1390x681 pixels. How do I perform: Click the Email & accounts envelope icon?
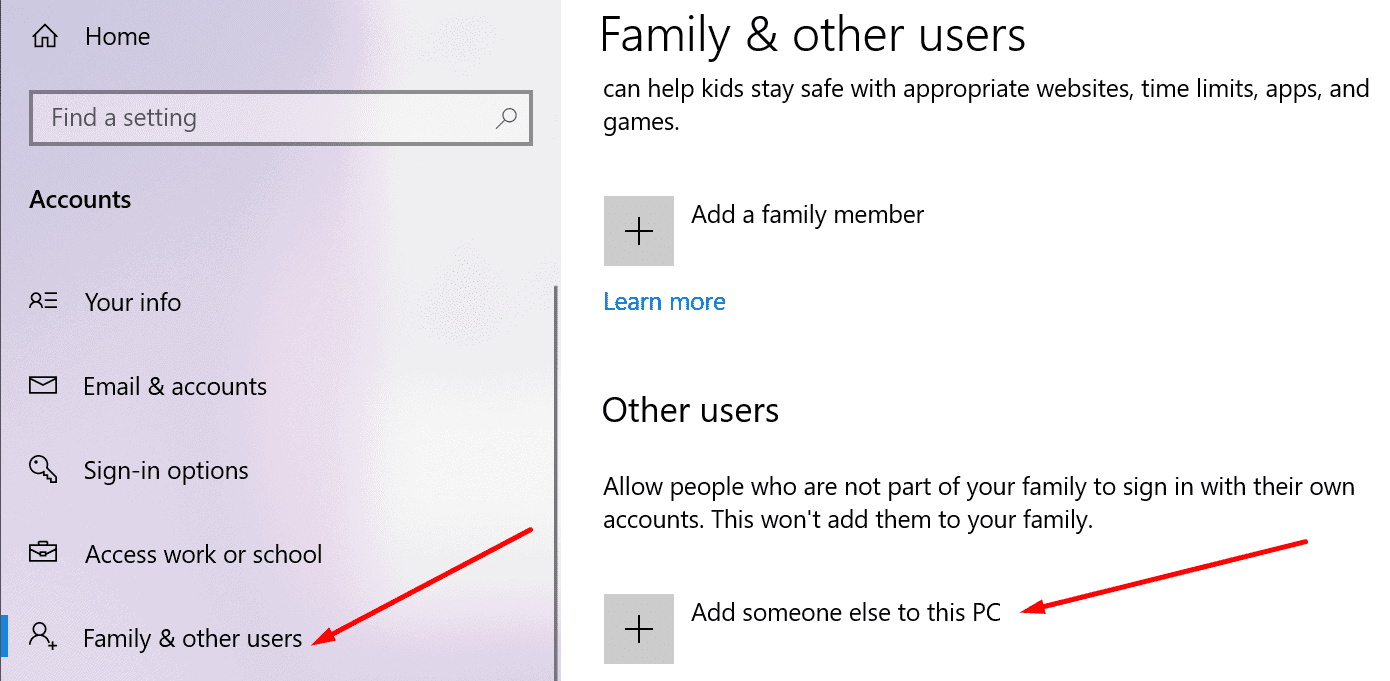(43, 385)
